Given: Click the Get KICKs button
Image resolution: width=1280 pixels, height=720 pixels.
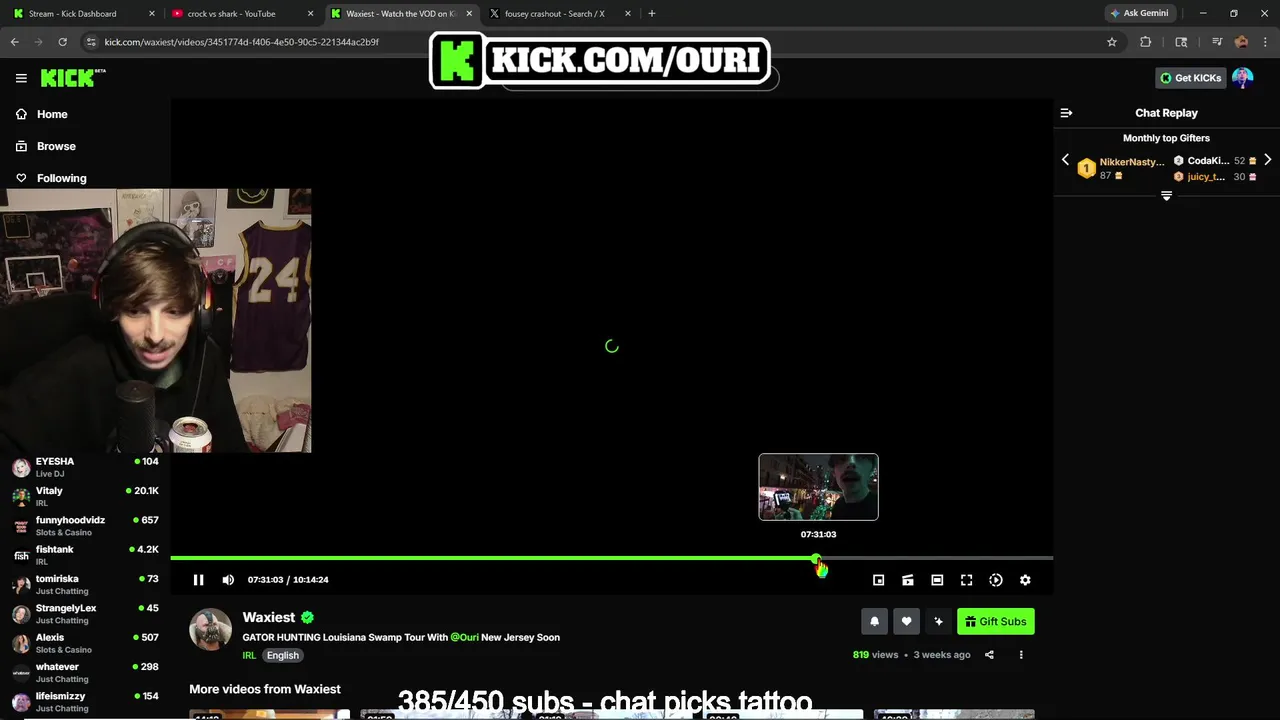Looking at the screenshot, I should click(1190, 78).
